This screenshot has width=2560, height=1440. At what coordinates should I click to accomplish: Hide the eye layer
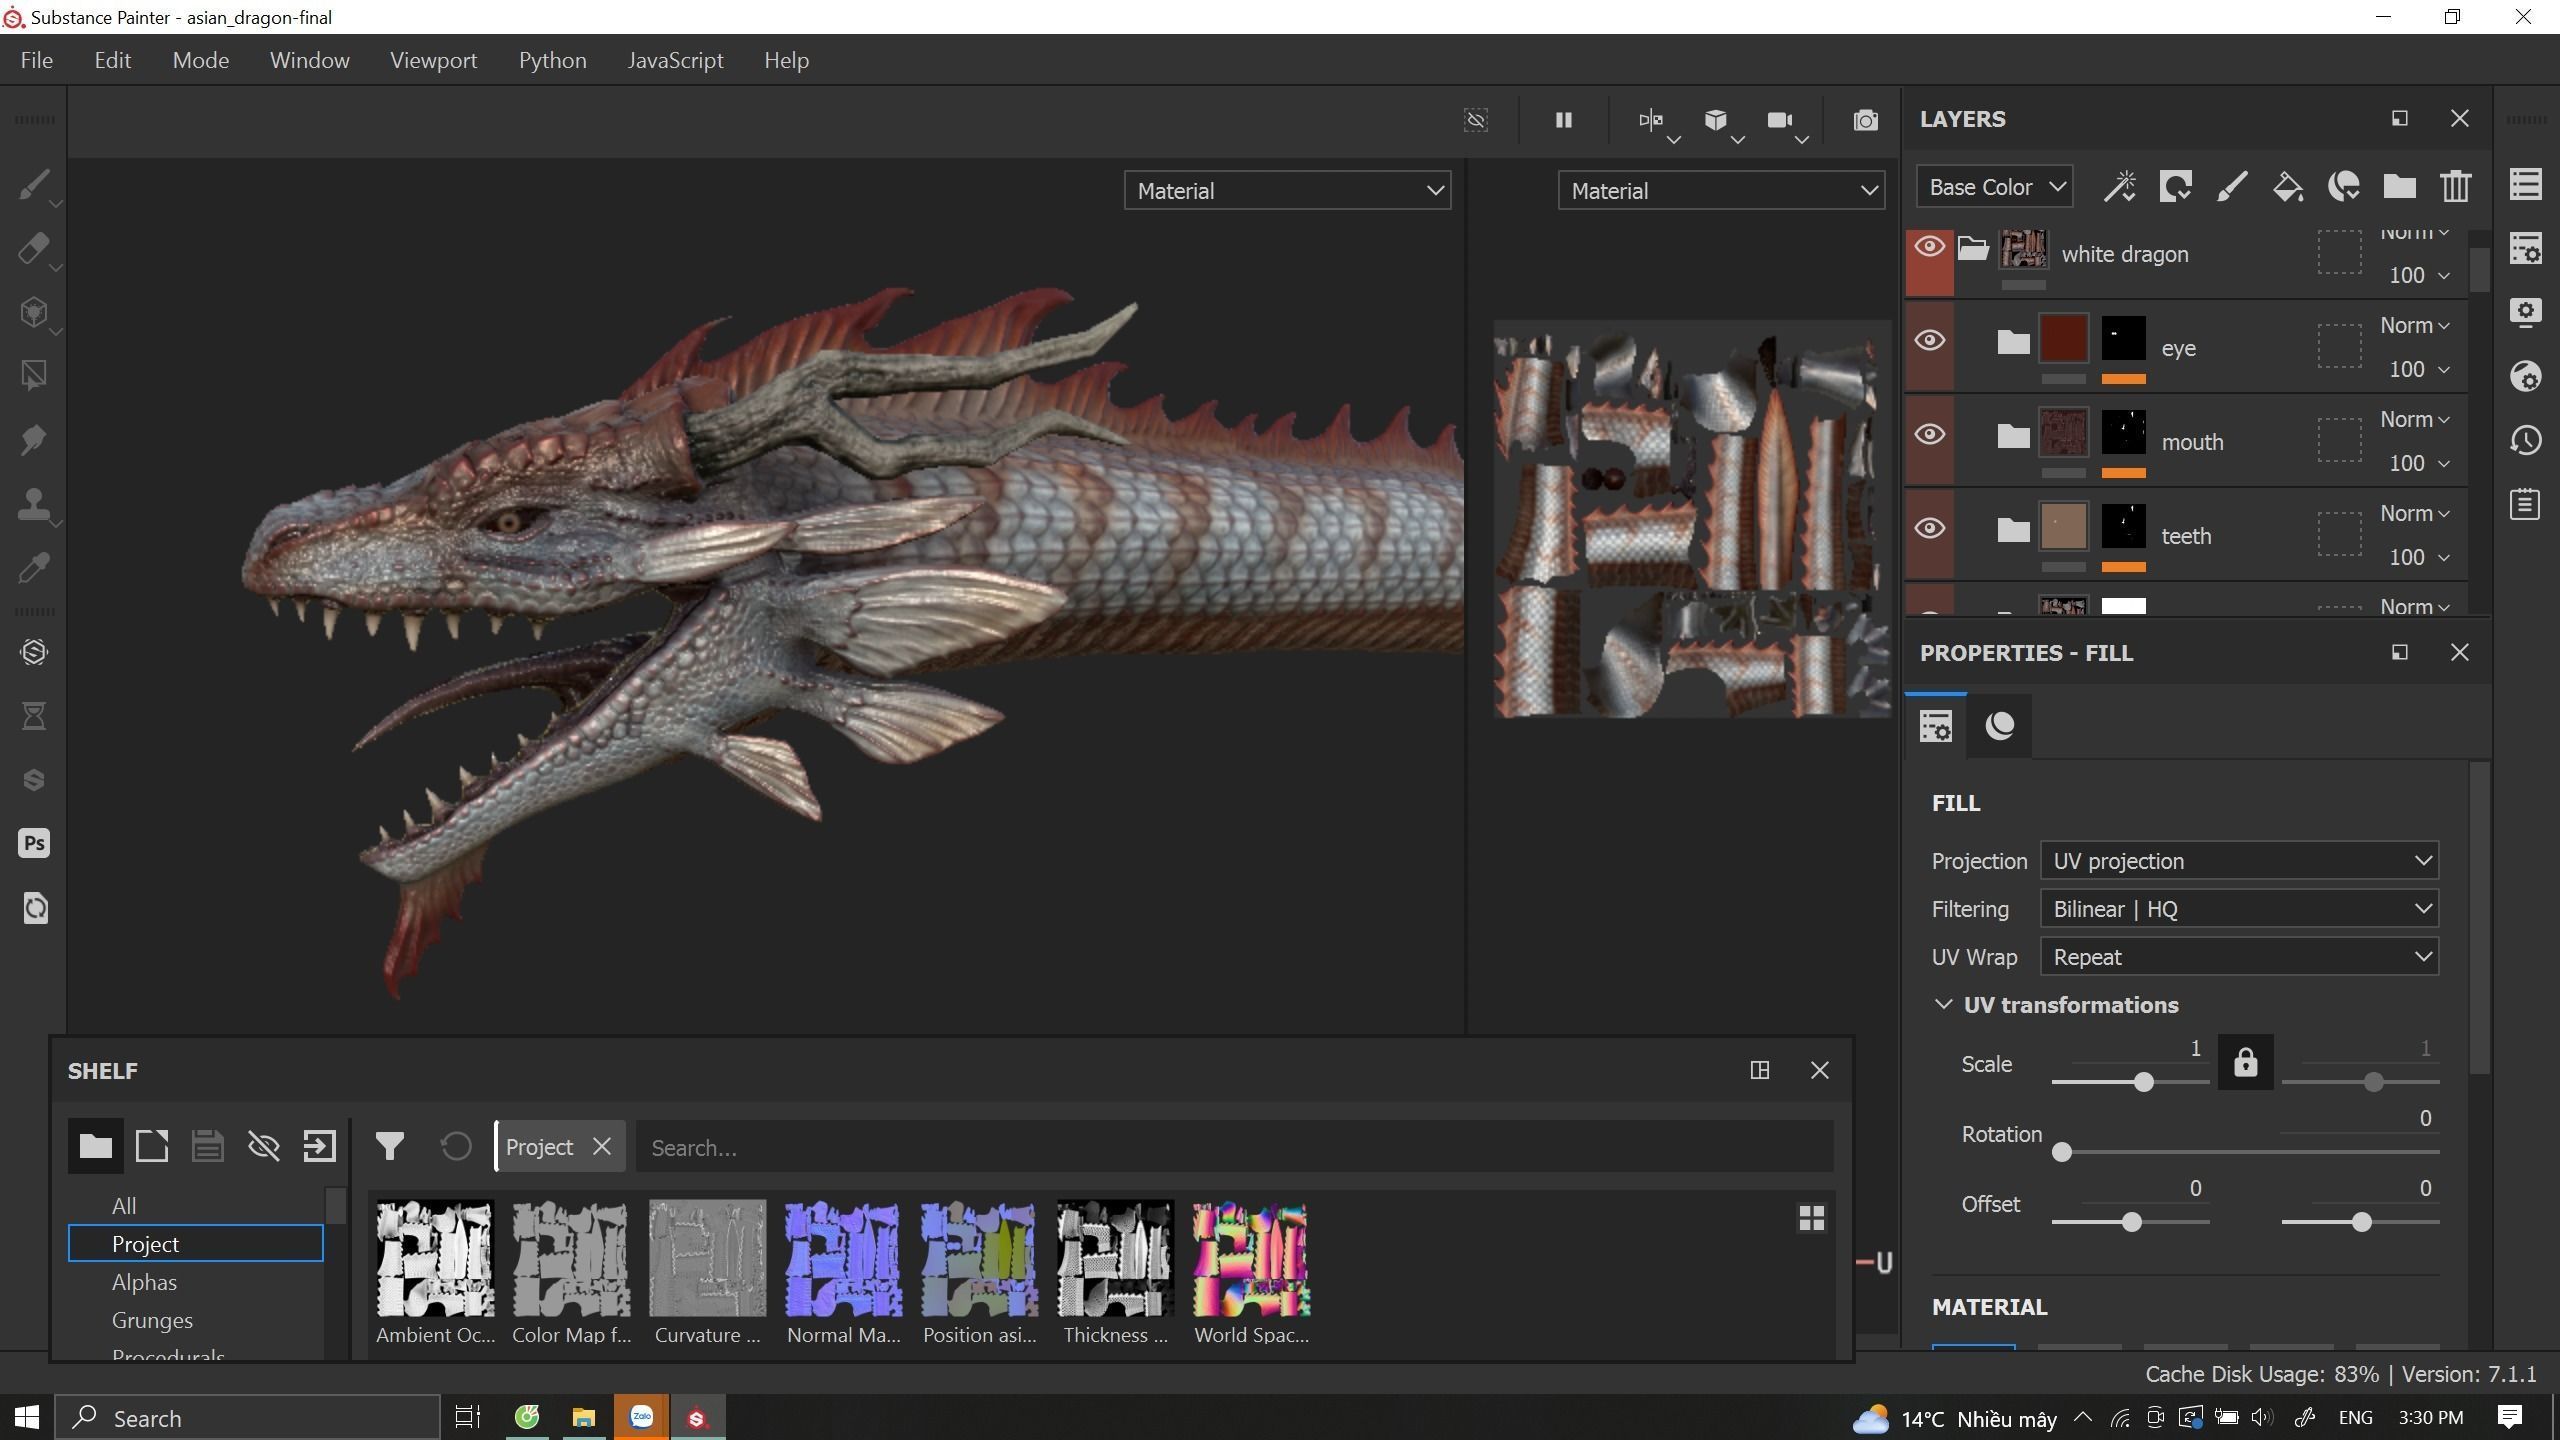(x=1929, y=341)
